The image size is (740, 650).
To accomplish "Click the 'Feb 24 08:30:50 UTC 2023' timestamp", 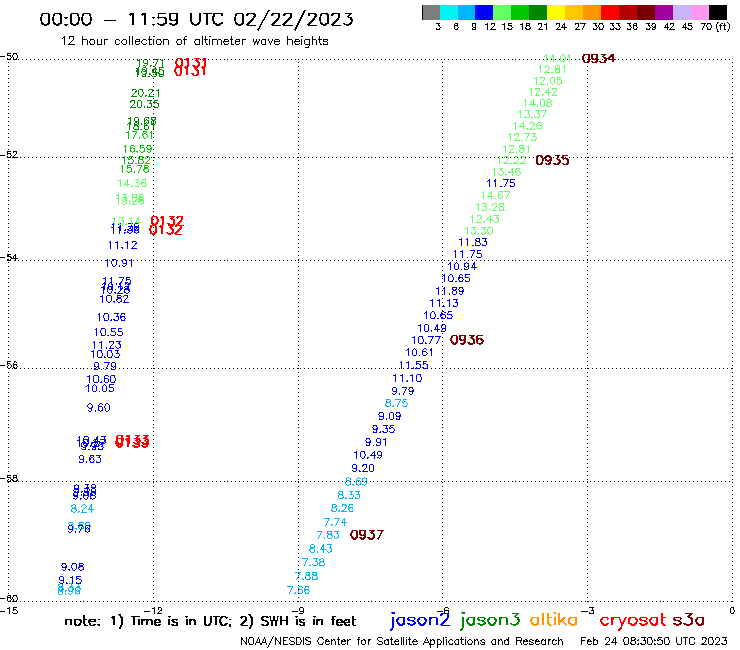I will pyautogui.click(x=654, y=641).
